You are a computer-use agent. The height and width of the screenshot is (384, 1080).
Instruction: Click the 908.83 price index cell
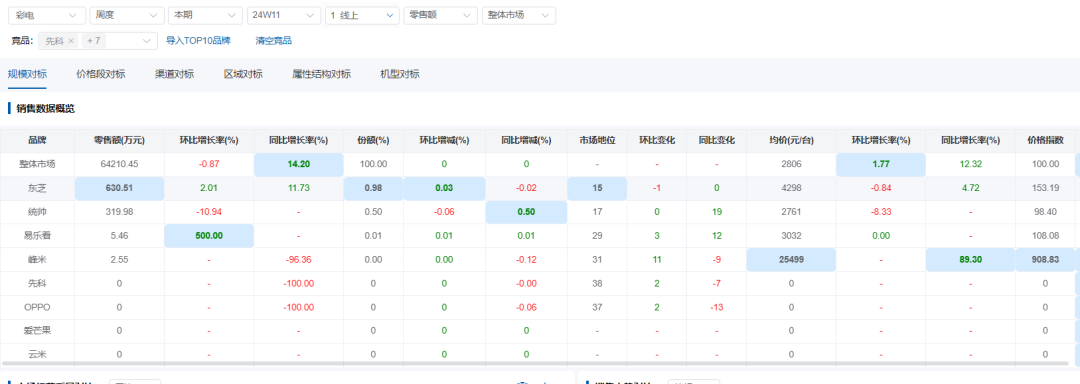point(1045,259)
